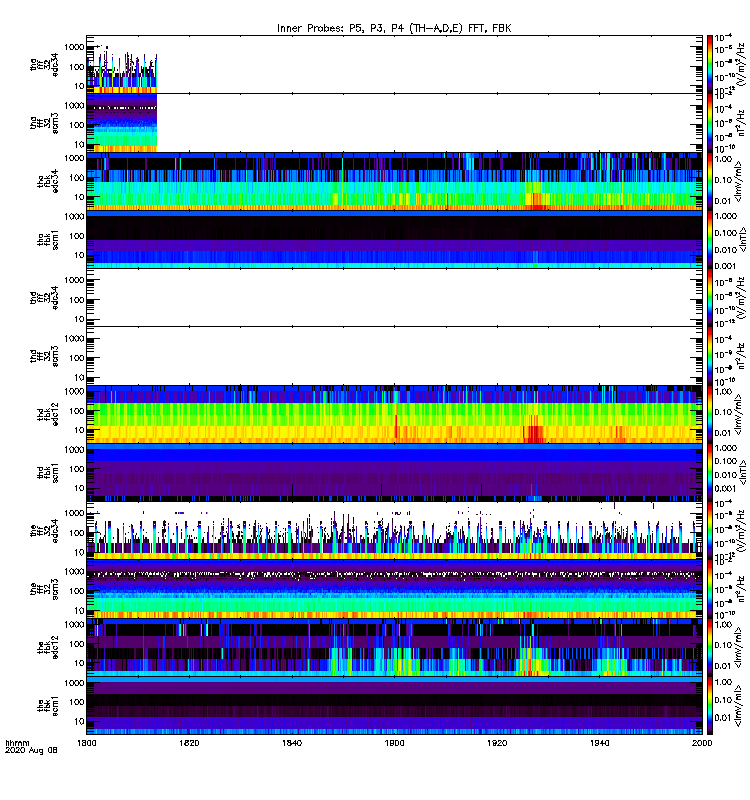Click the tha fff edc34 spectrogram data block

121,70
